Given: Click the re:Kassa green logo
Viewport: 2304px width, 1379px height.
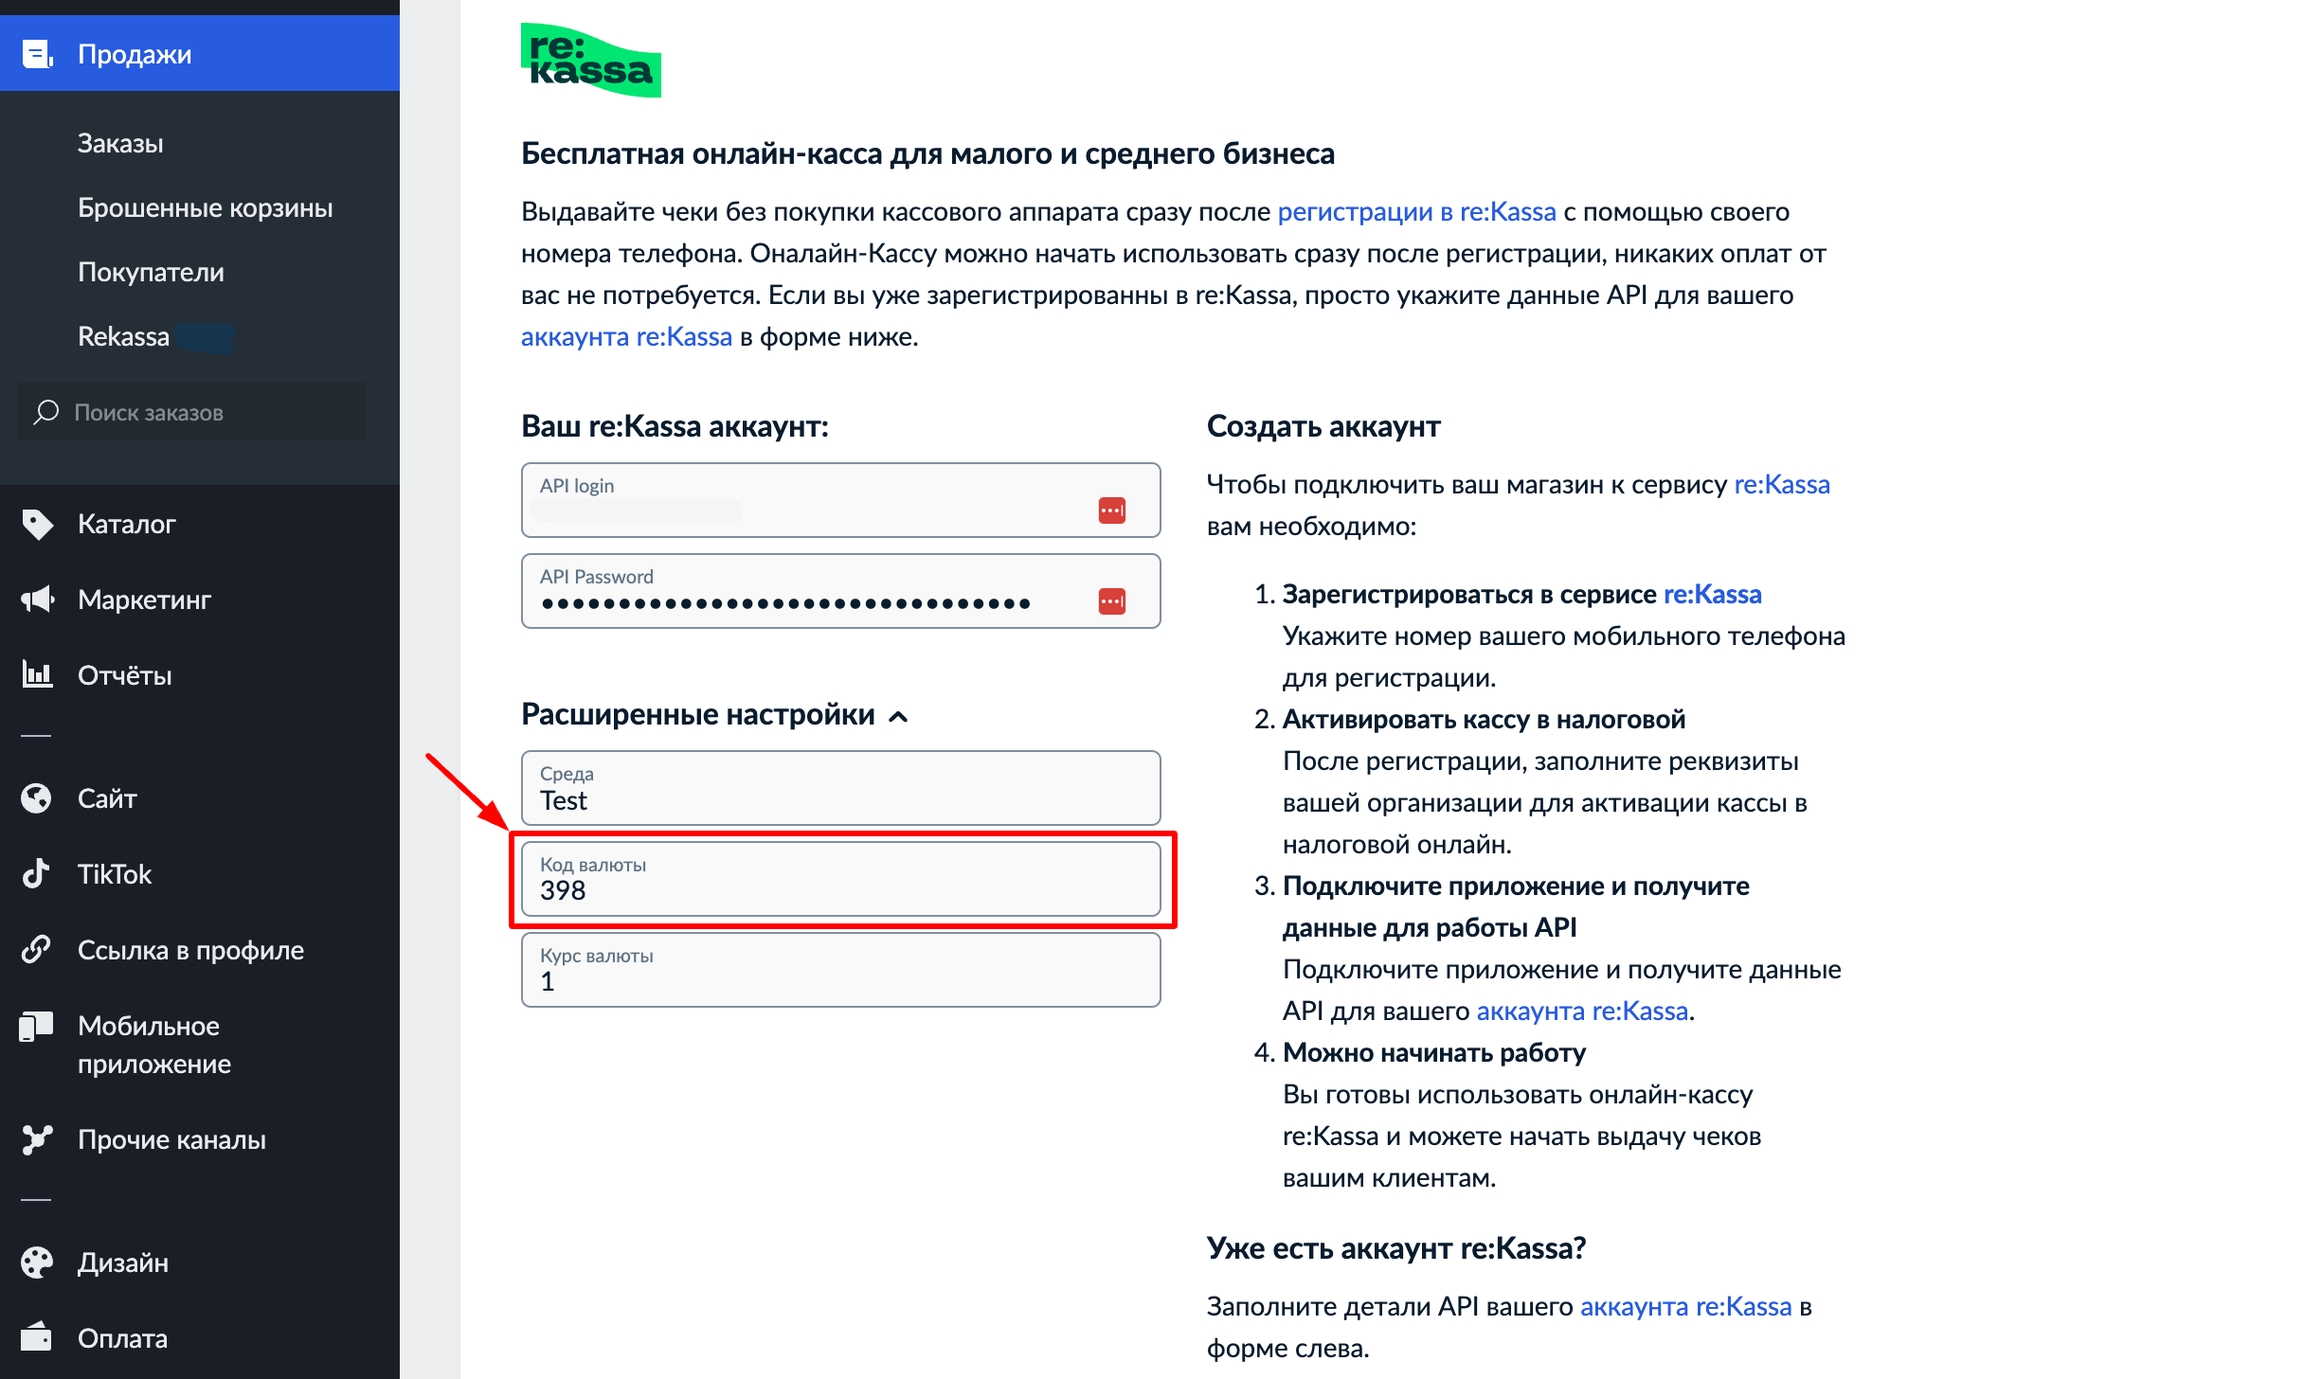Looking at the screenshot, I should pyautogui.click(x=590, y=60).
